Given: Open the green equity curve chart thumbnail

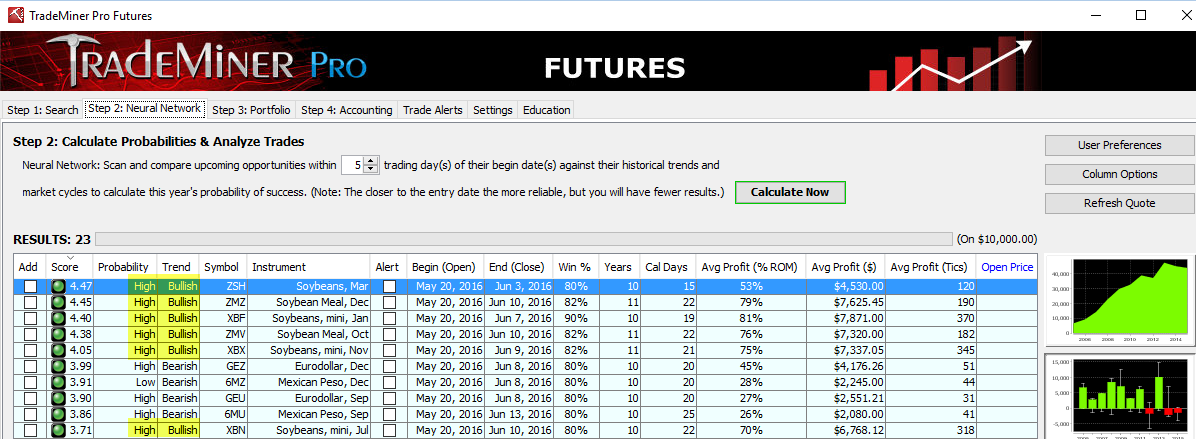Looking at the screenshot, I should (x=1119, y=300).
